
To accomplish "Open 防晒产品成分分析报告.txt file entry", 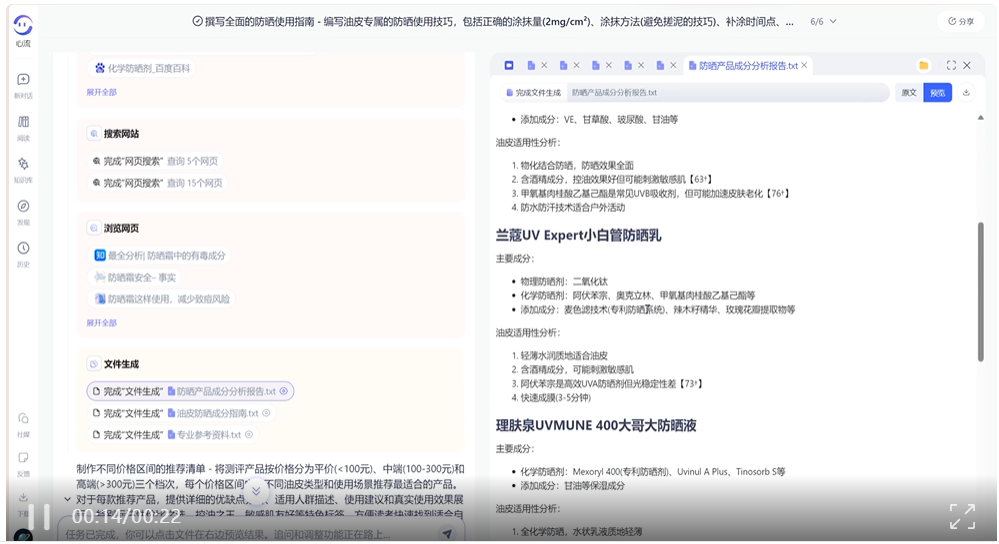I will [190, 391].
